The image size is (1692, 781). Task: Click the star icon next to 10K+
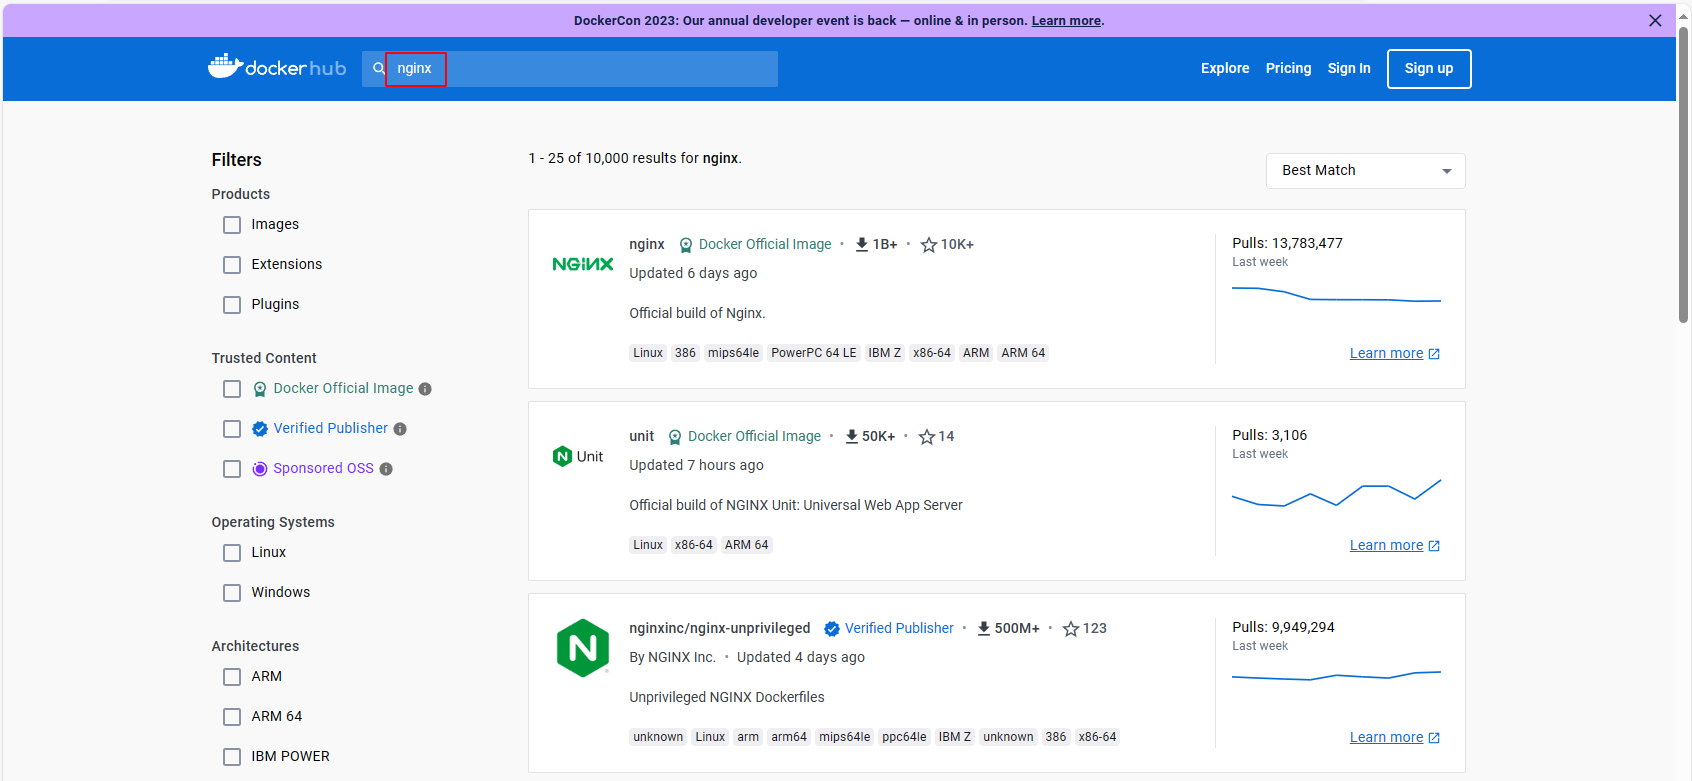click(929, 244)
